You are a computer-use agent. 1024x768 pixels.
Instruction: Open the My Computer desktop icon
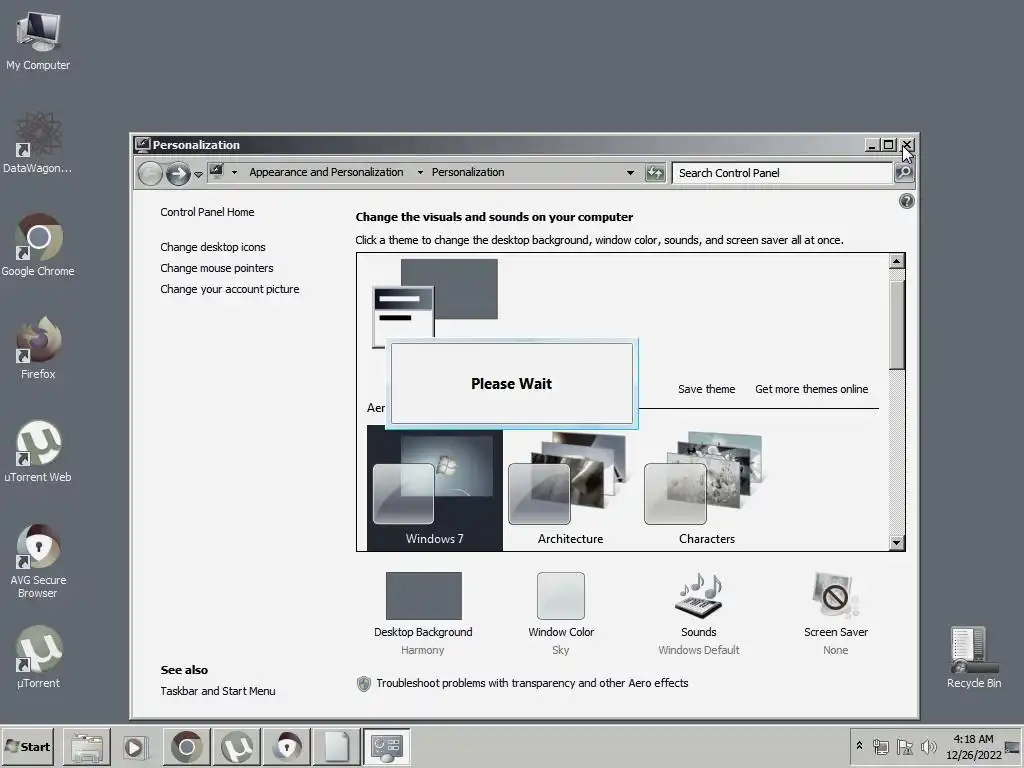(x=38, y=40)
